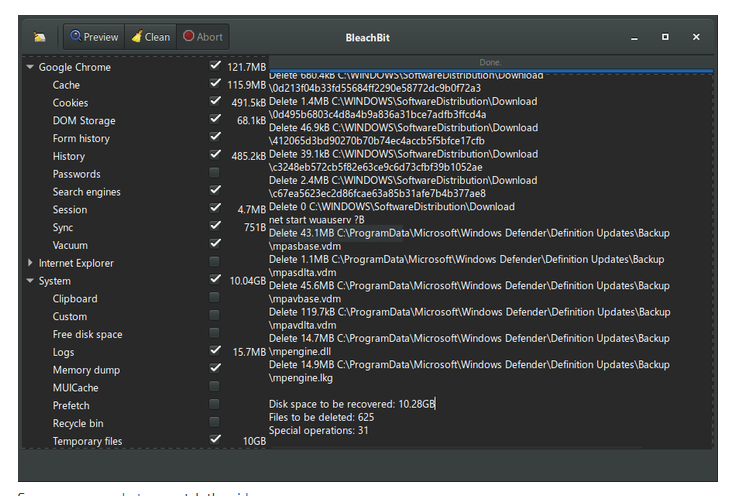Screen dimensions: 734x496
Task: Uncheck the Memory dump checkbox
Action: 215,368
